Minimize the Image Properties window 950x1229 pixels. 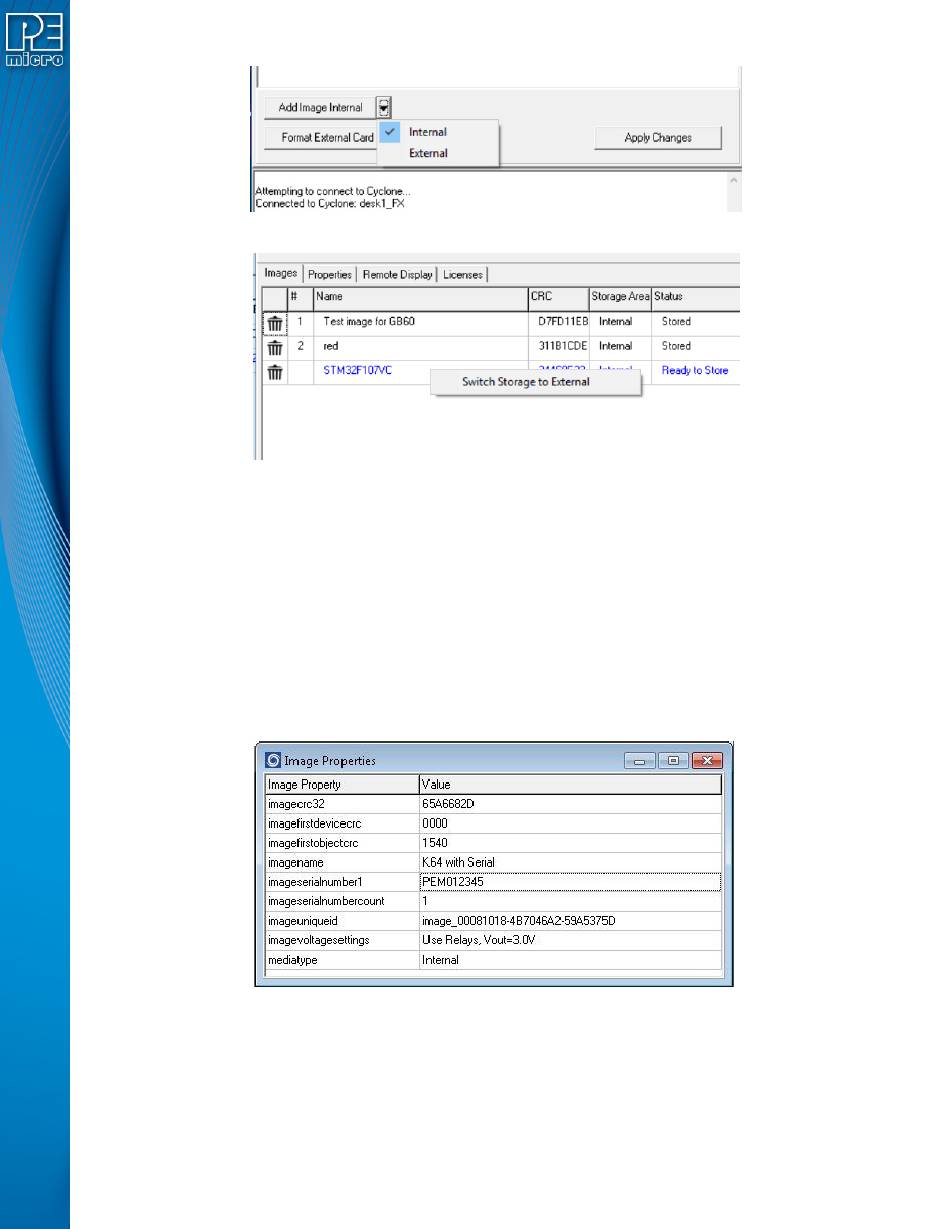tap(640, 761)
